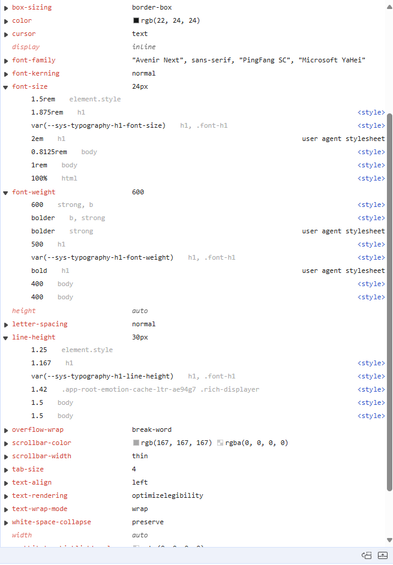The width and height of the screenshot is (393, 565).
Task: Collapse the font-weight property
Action: pyautogui.click(x=6, y=192)
